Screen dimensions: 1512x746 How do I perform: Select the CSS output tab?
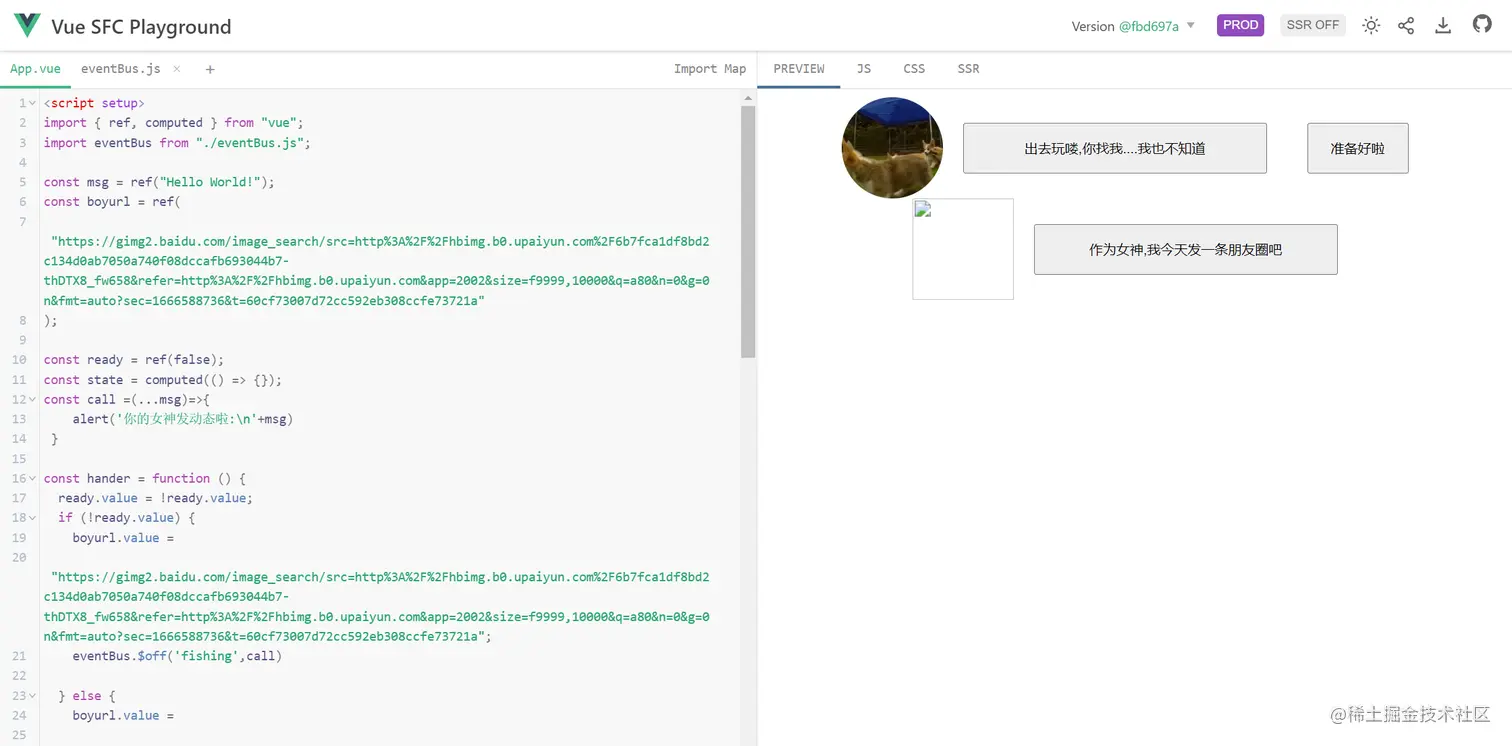click(914, 69)
